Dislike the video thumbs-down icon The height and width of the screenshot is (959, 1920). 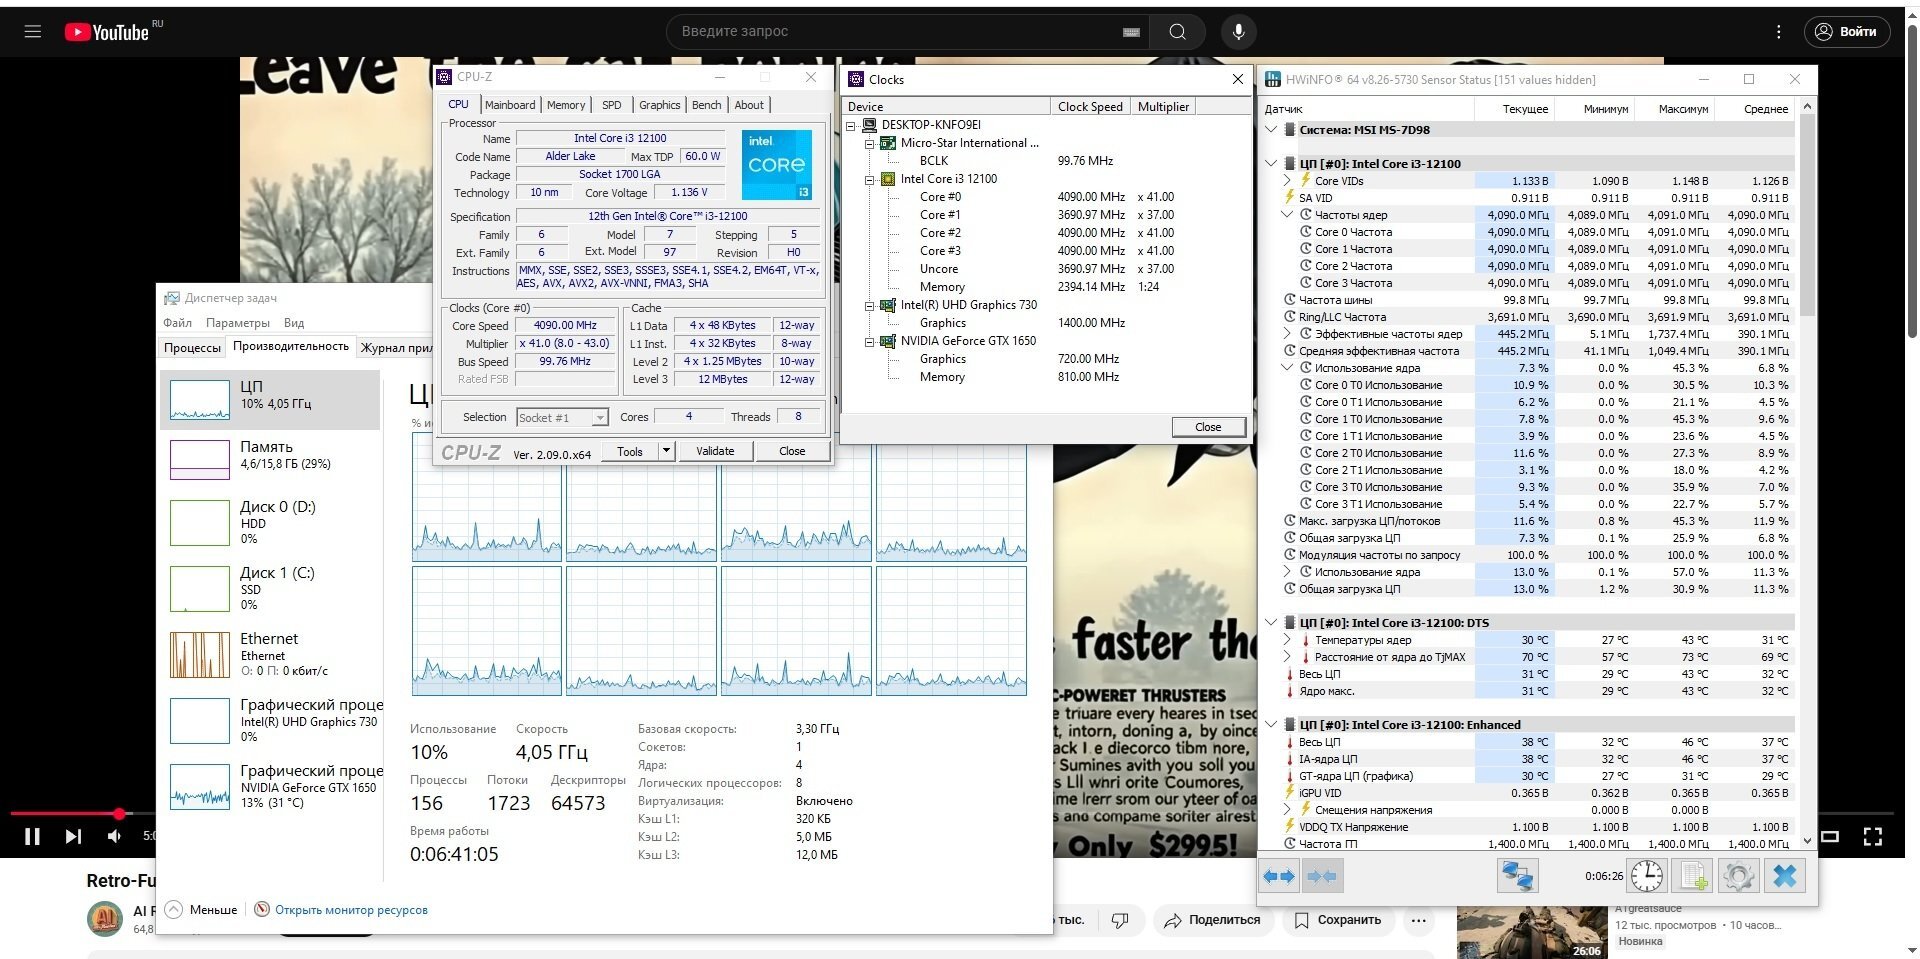tap(1120, 920)
